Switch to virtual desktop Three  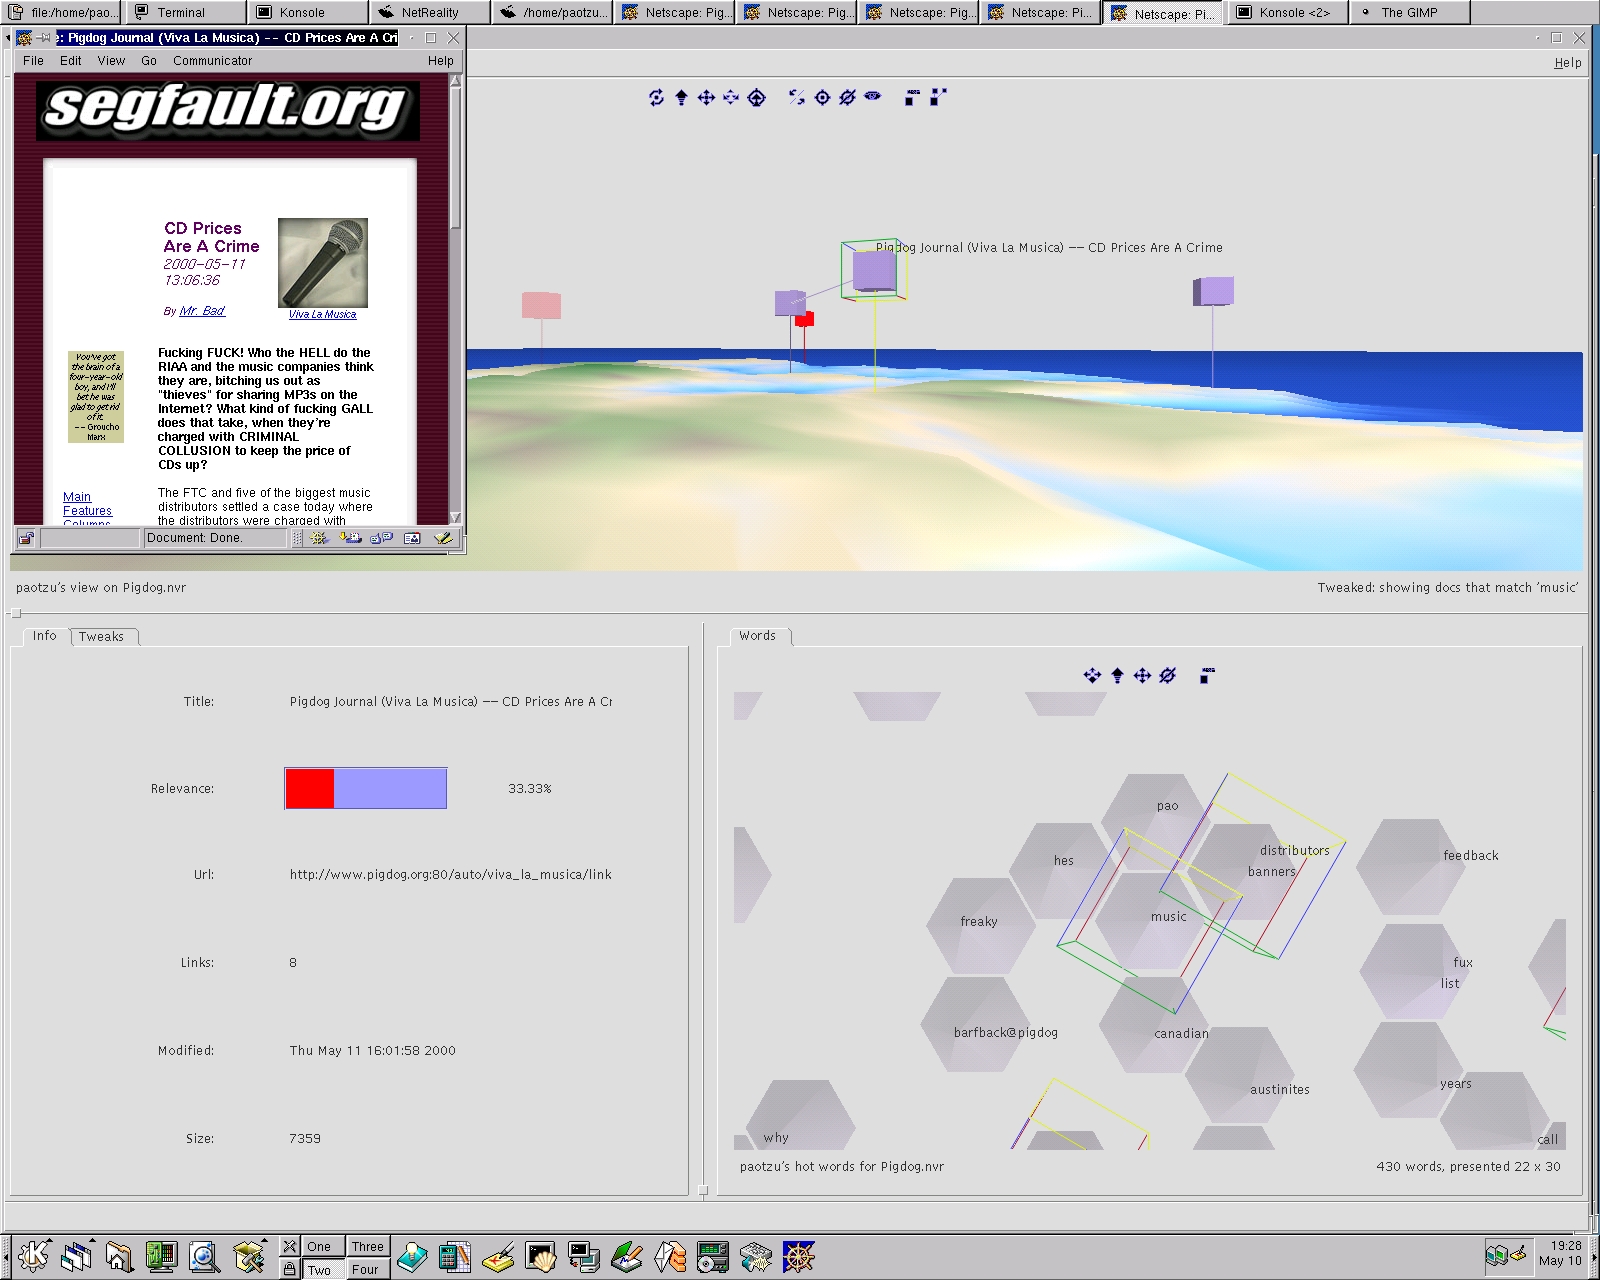pyautogui.click(x=367, y=1246)
